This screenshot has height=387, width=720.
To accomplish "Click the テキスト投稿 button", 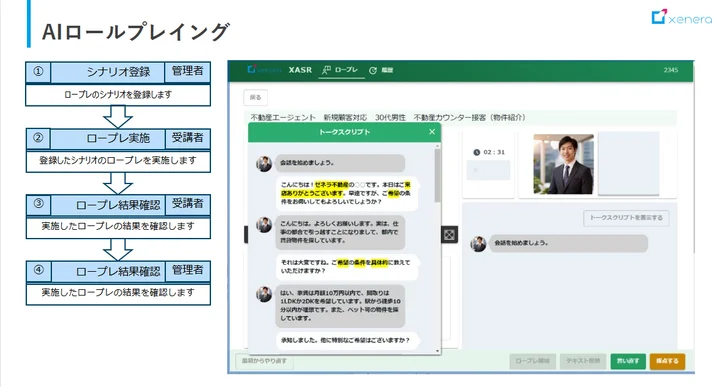I will click(x=583, y=361).
